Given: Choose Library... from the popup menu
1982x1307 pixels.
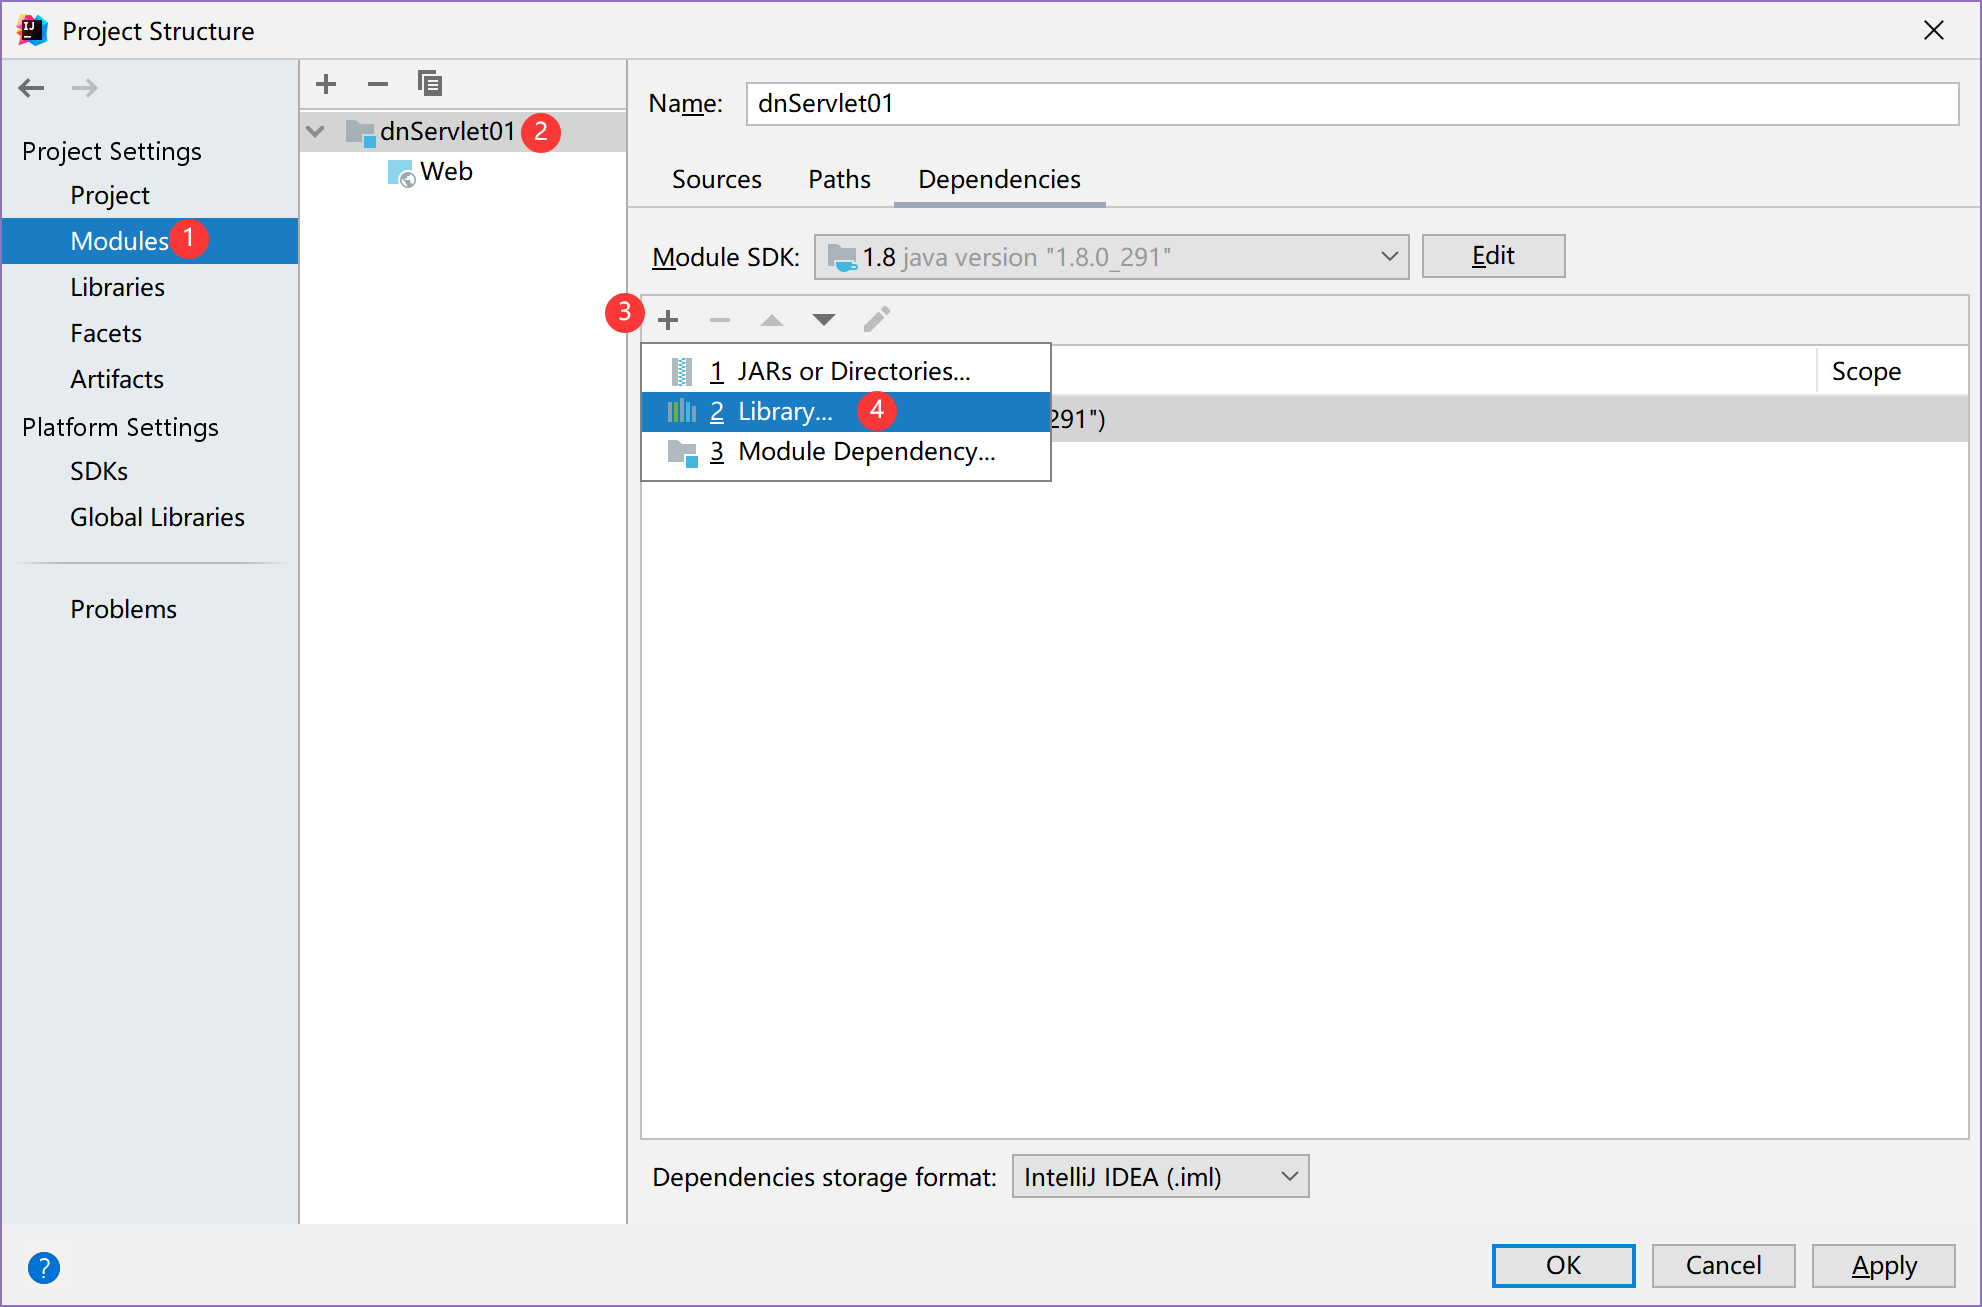Looking at the screenshot, I should tap(785, 412).
